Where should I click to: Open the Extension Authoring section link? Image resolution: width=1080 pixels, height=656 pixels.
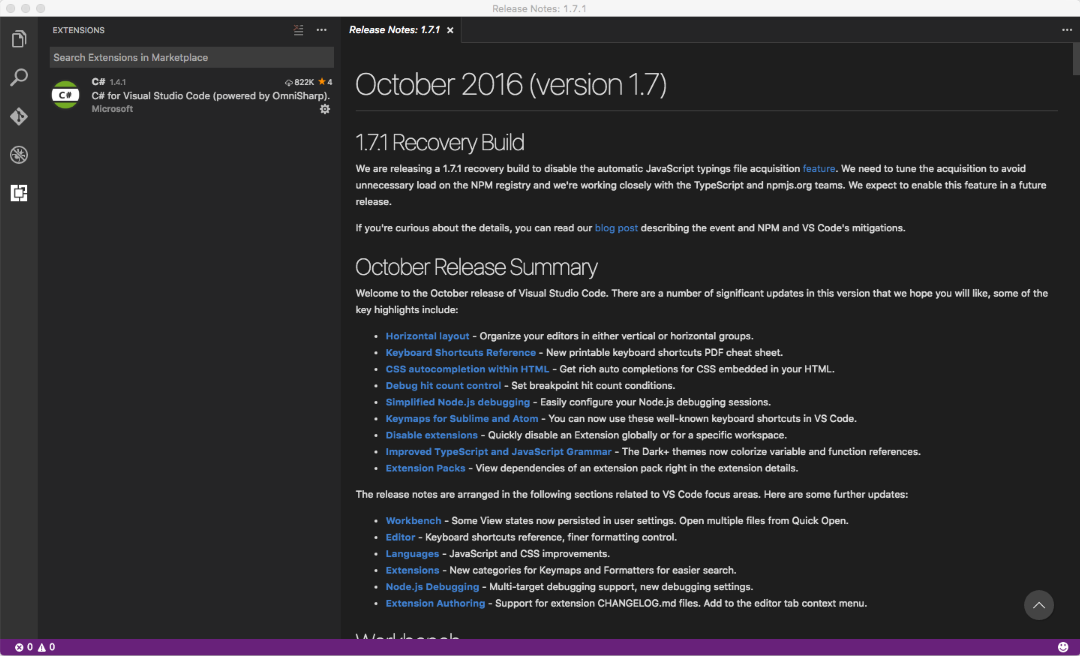coord(435,604)
